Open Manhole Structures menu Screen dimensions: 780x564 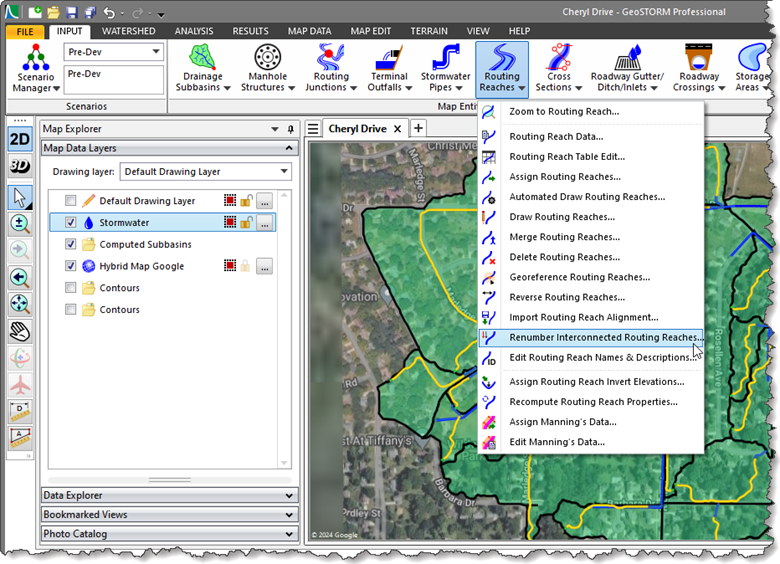click(x=268, y=68)
